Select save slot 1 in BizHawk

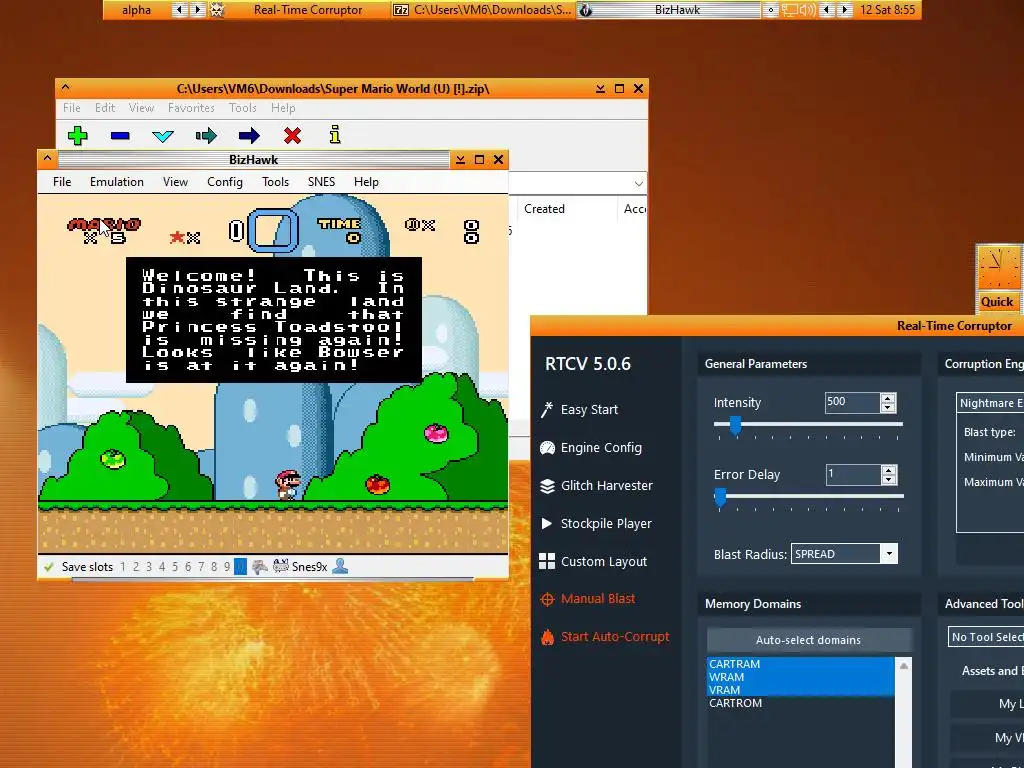coord(123,567)
